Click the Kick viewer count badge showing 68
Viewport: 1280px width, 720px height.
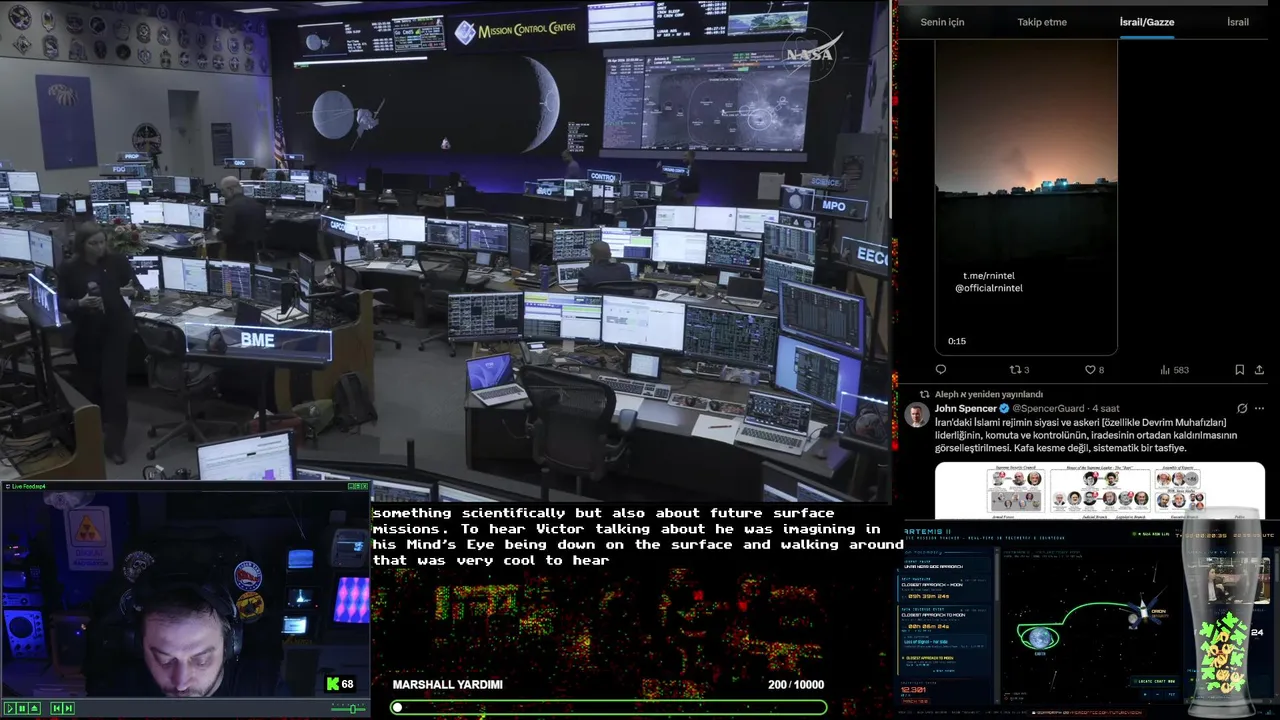pyautogui.click(x=340, y=684)
